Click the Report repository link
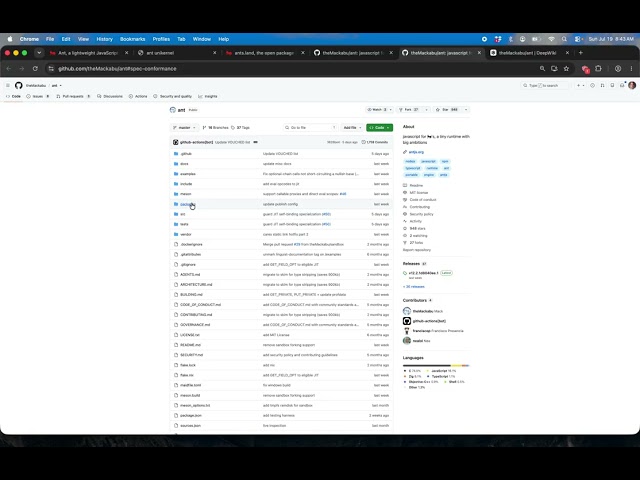 click(417, 250)
